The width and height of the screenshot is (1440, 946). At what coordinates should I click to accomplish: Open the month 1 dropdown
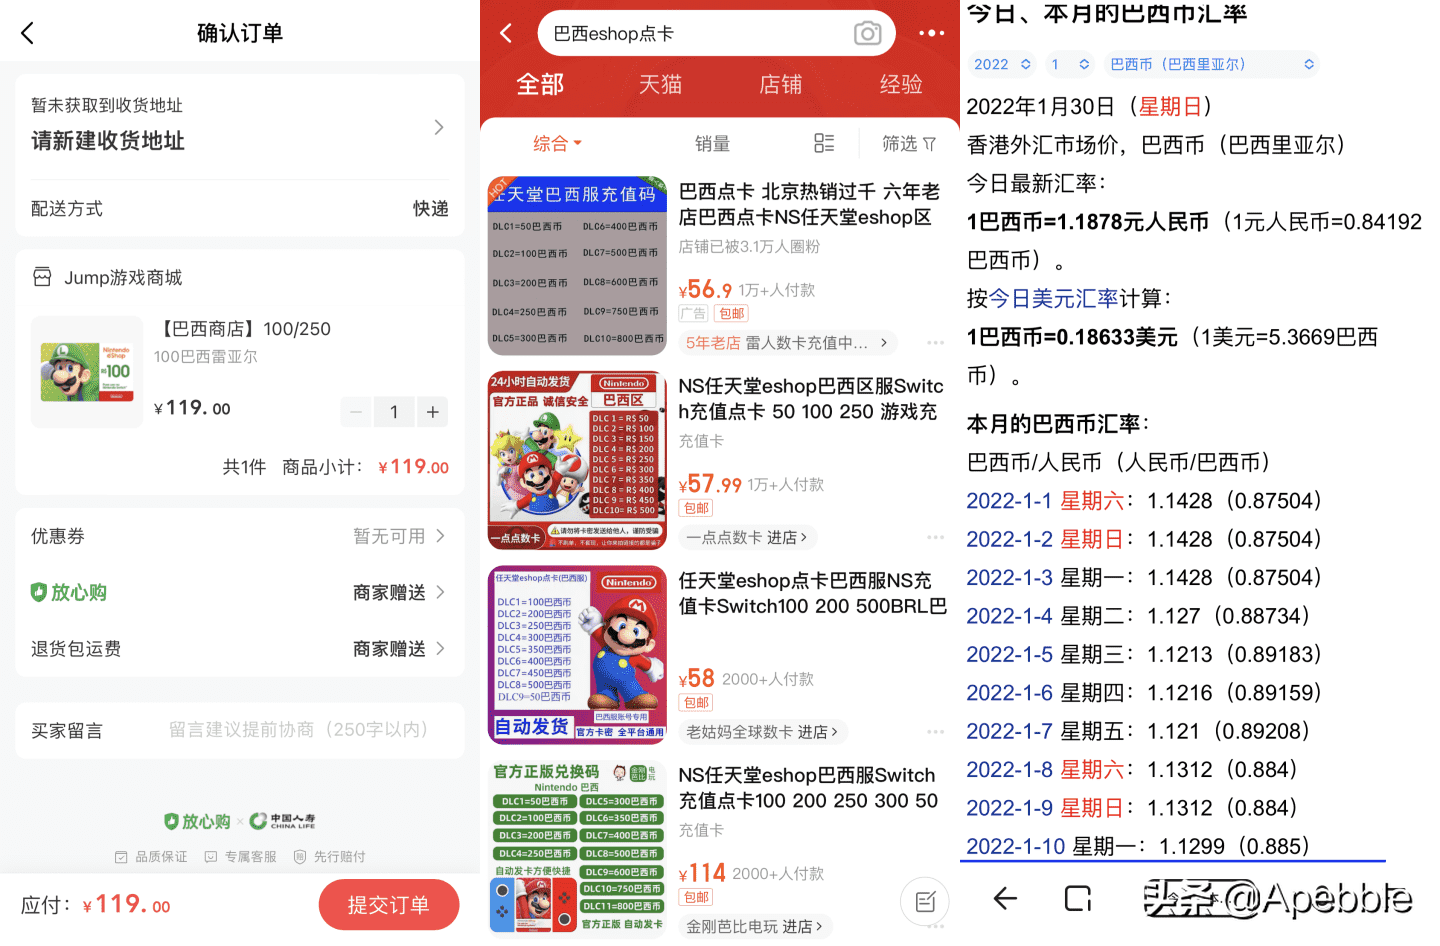(1069, 64)
